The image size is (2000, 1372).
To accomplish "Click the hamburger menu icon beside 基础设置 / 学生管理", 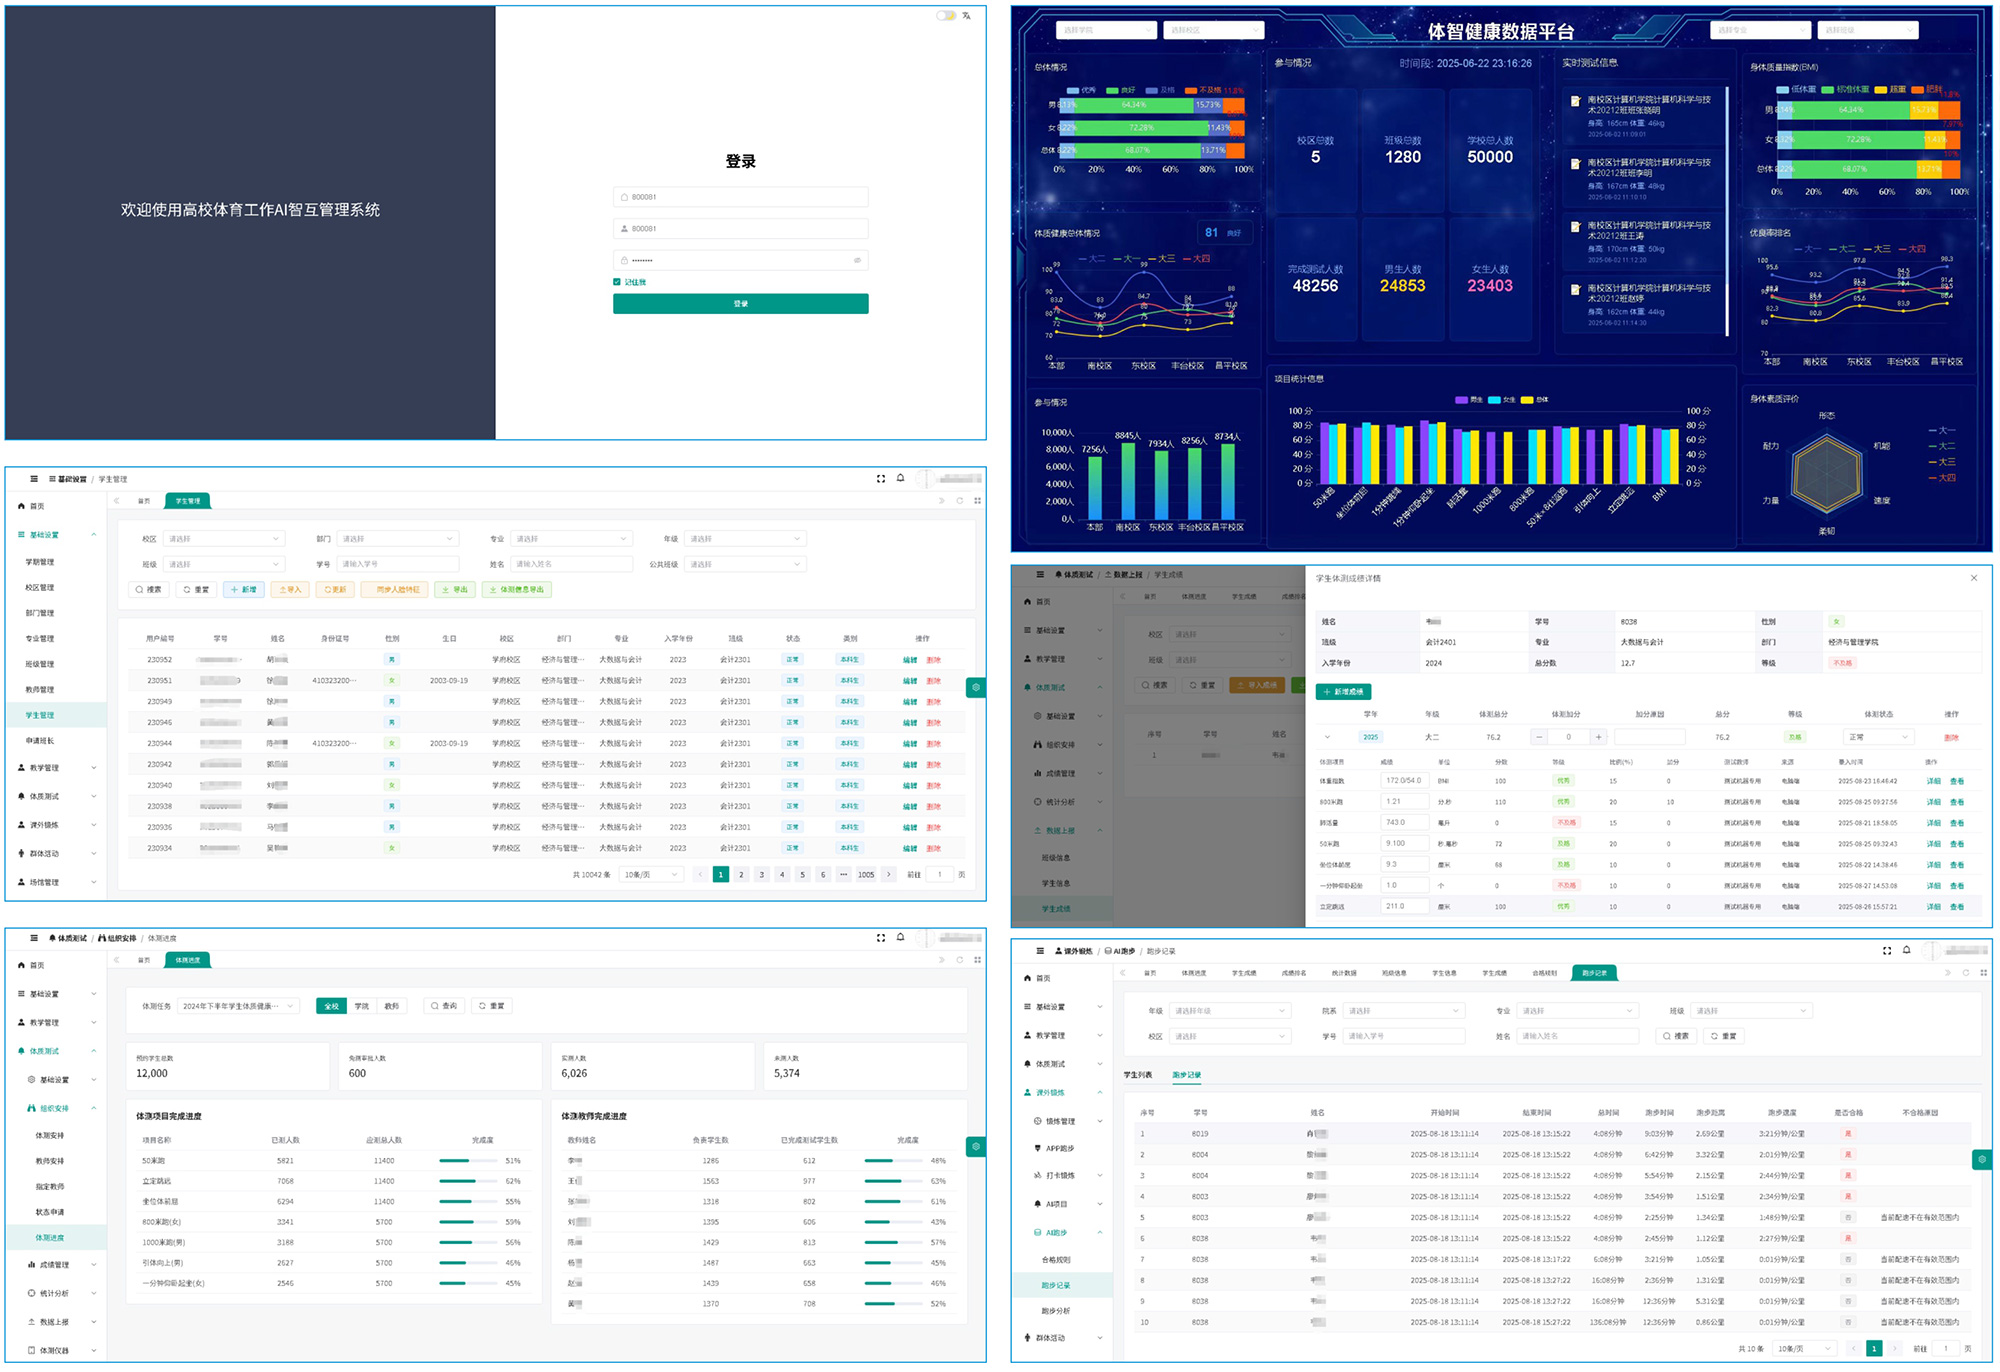I will tap(34, 479).
